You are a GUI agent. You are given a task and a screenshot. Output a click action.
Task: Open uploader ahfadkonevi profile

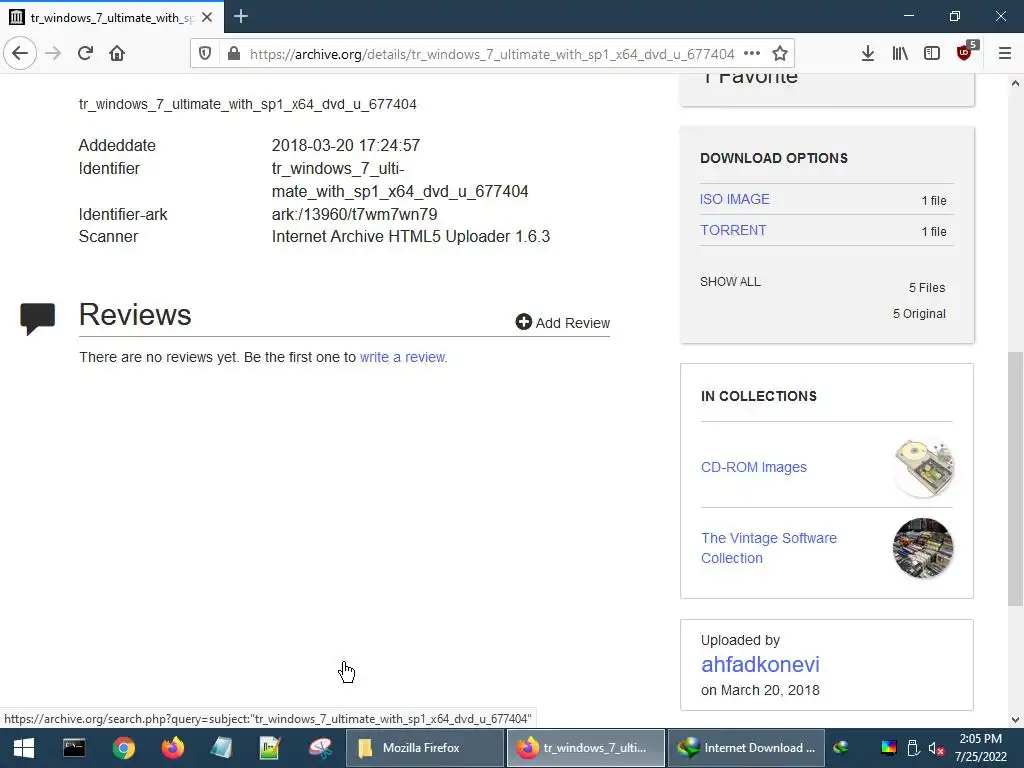coord(760,664)
